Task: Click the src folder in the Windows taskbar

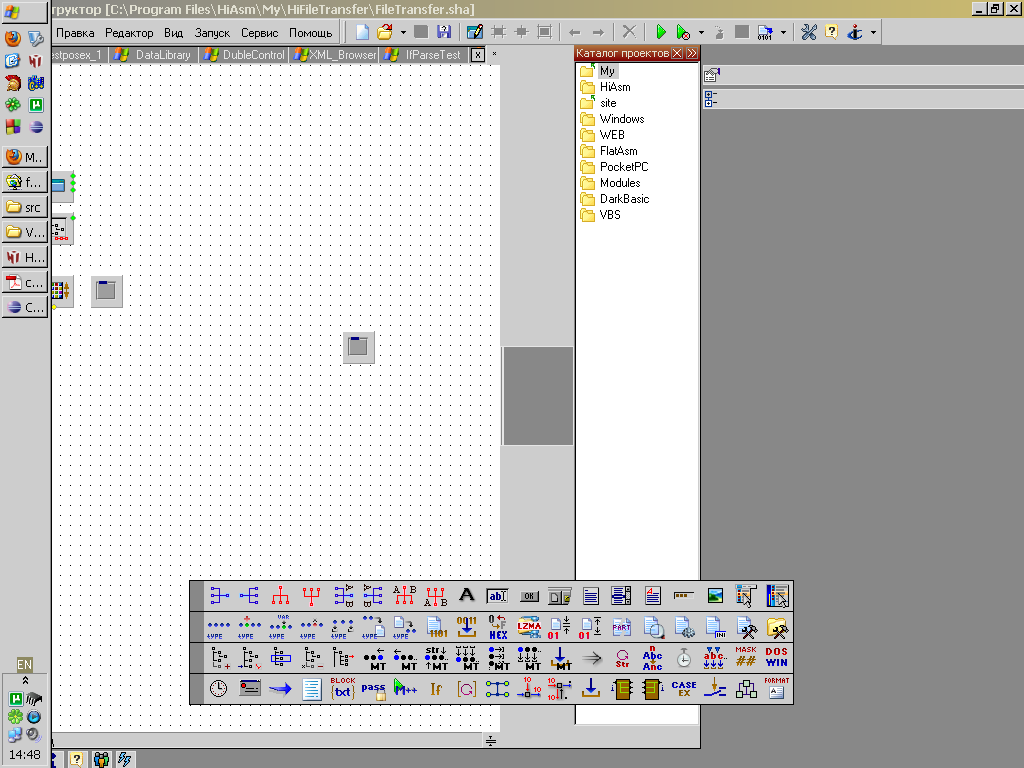Action: [x=26, y=207]
